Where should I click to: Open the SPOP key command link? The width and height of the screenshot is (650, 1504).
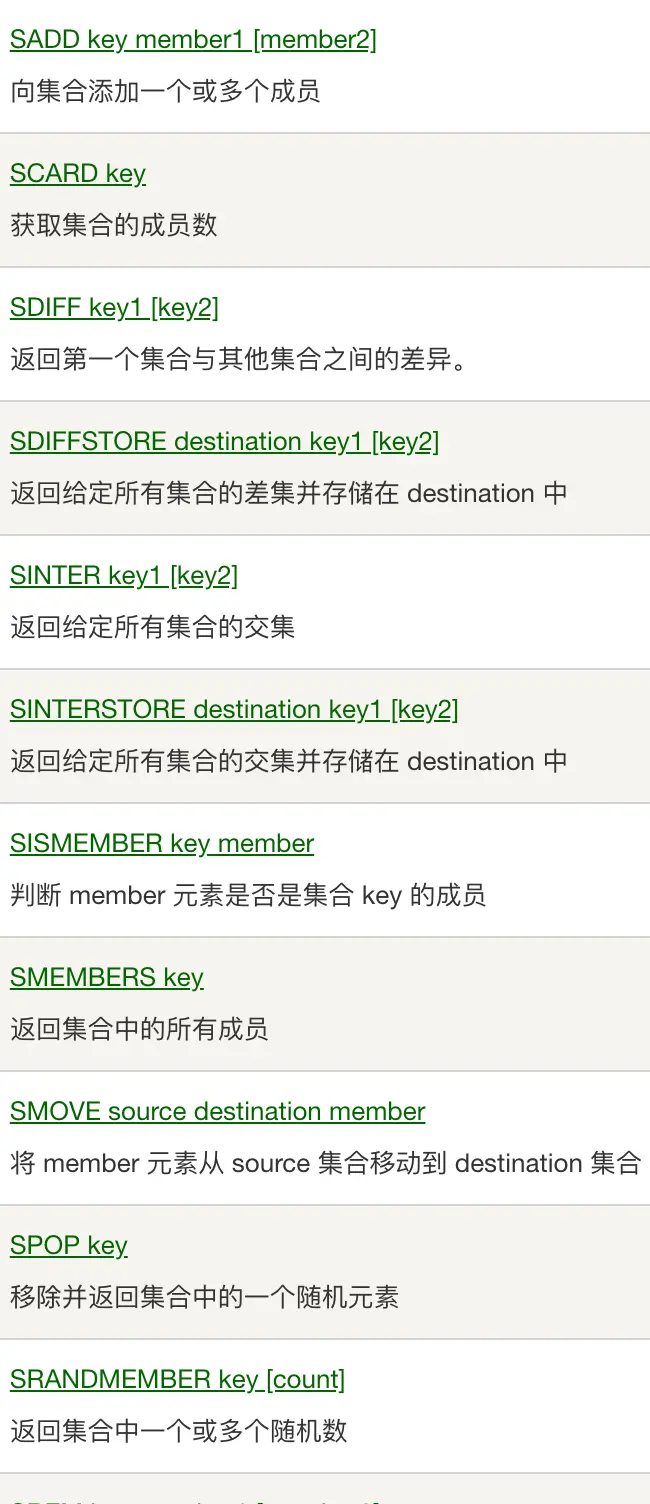[x=69, y=1246]
